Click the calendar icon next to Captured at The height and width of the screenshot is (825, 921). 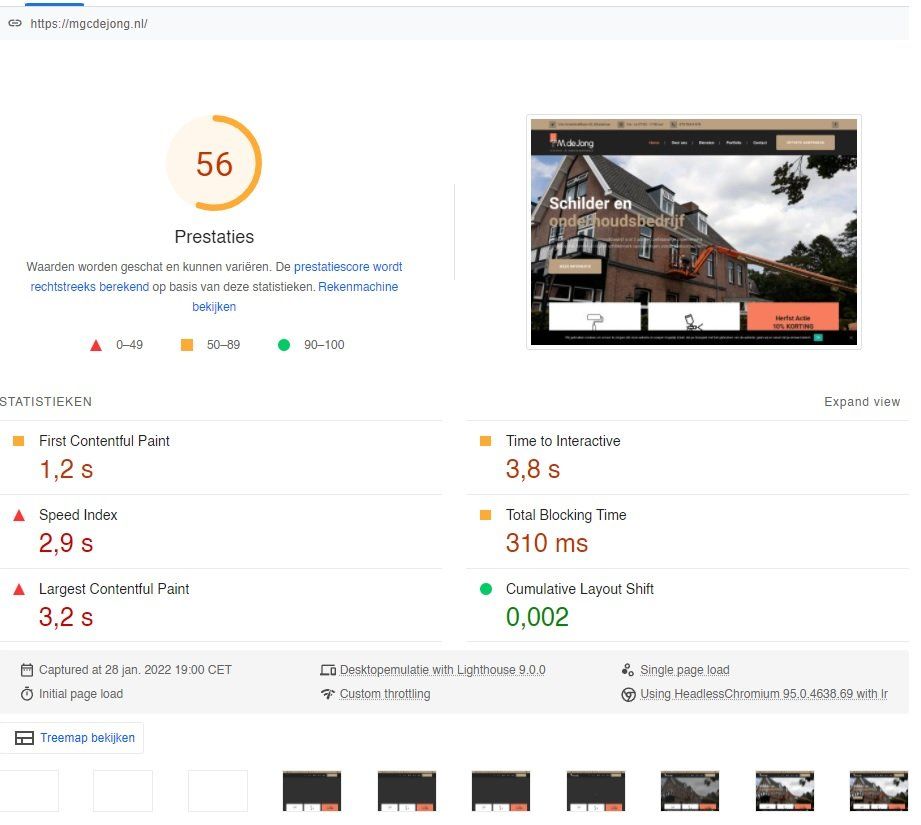click(28, 670)
